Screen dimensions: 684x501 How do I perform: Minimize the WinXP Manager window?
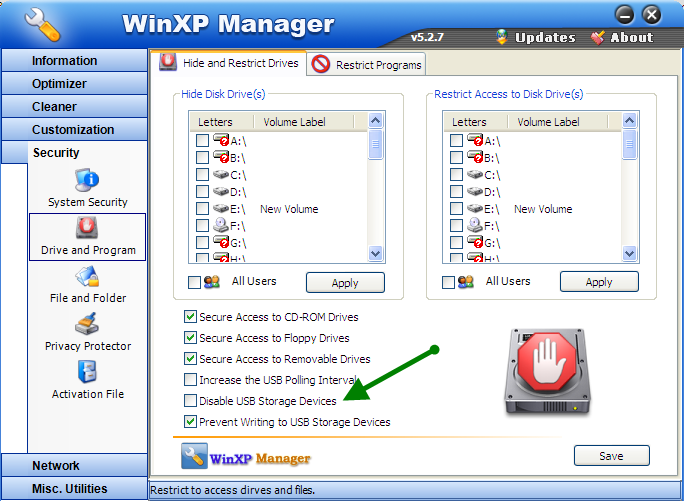(625, 16)
